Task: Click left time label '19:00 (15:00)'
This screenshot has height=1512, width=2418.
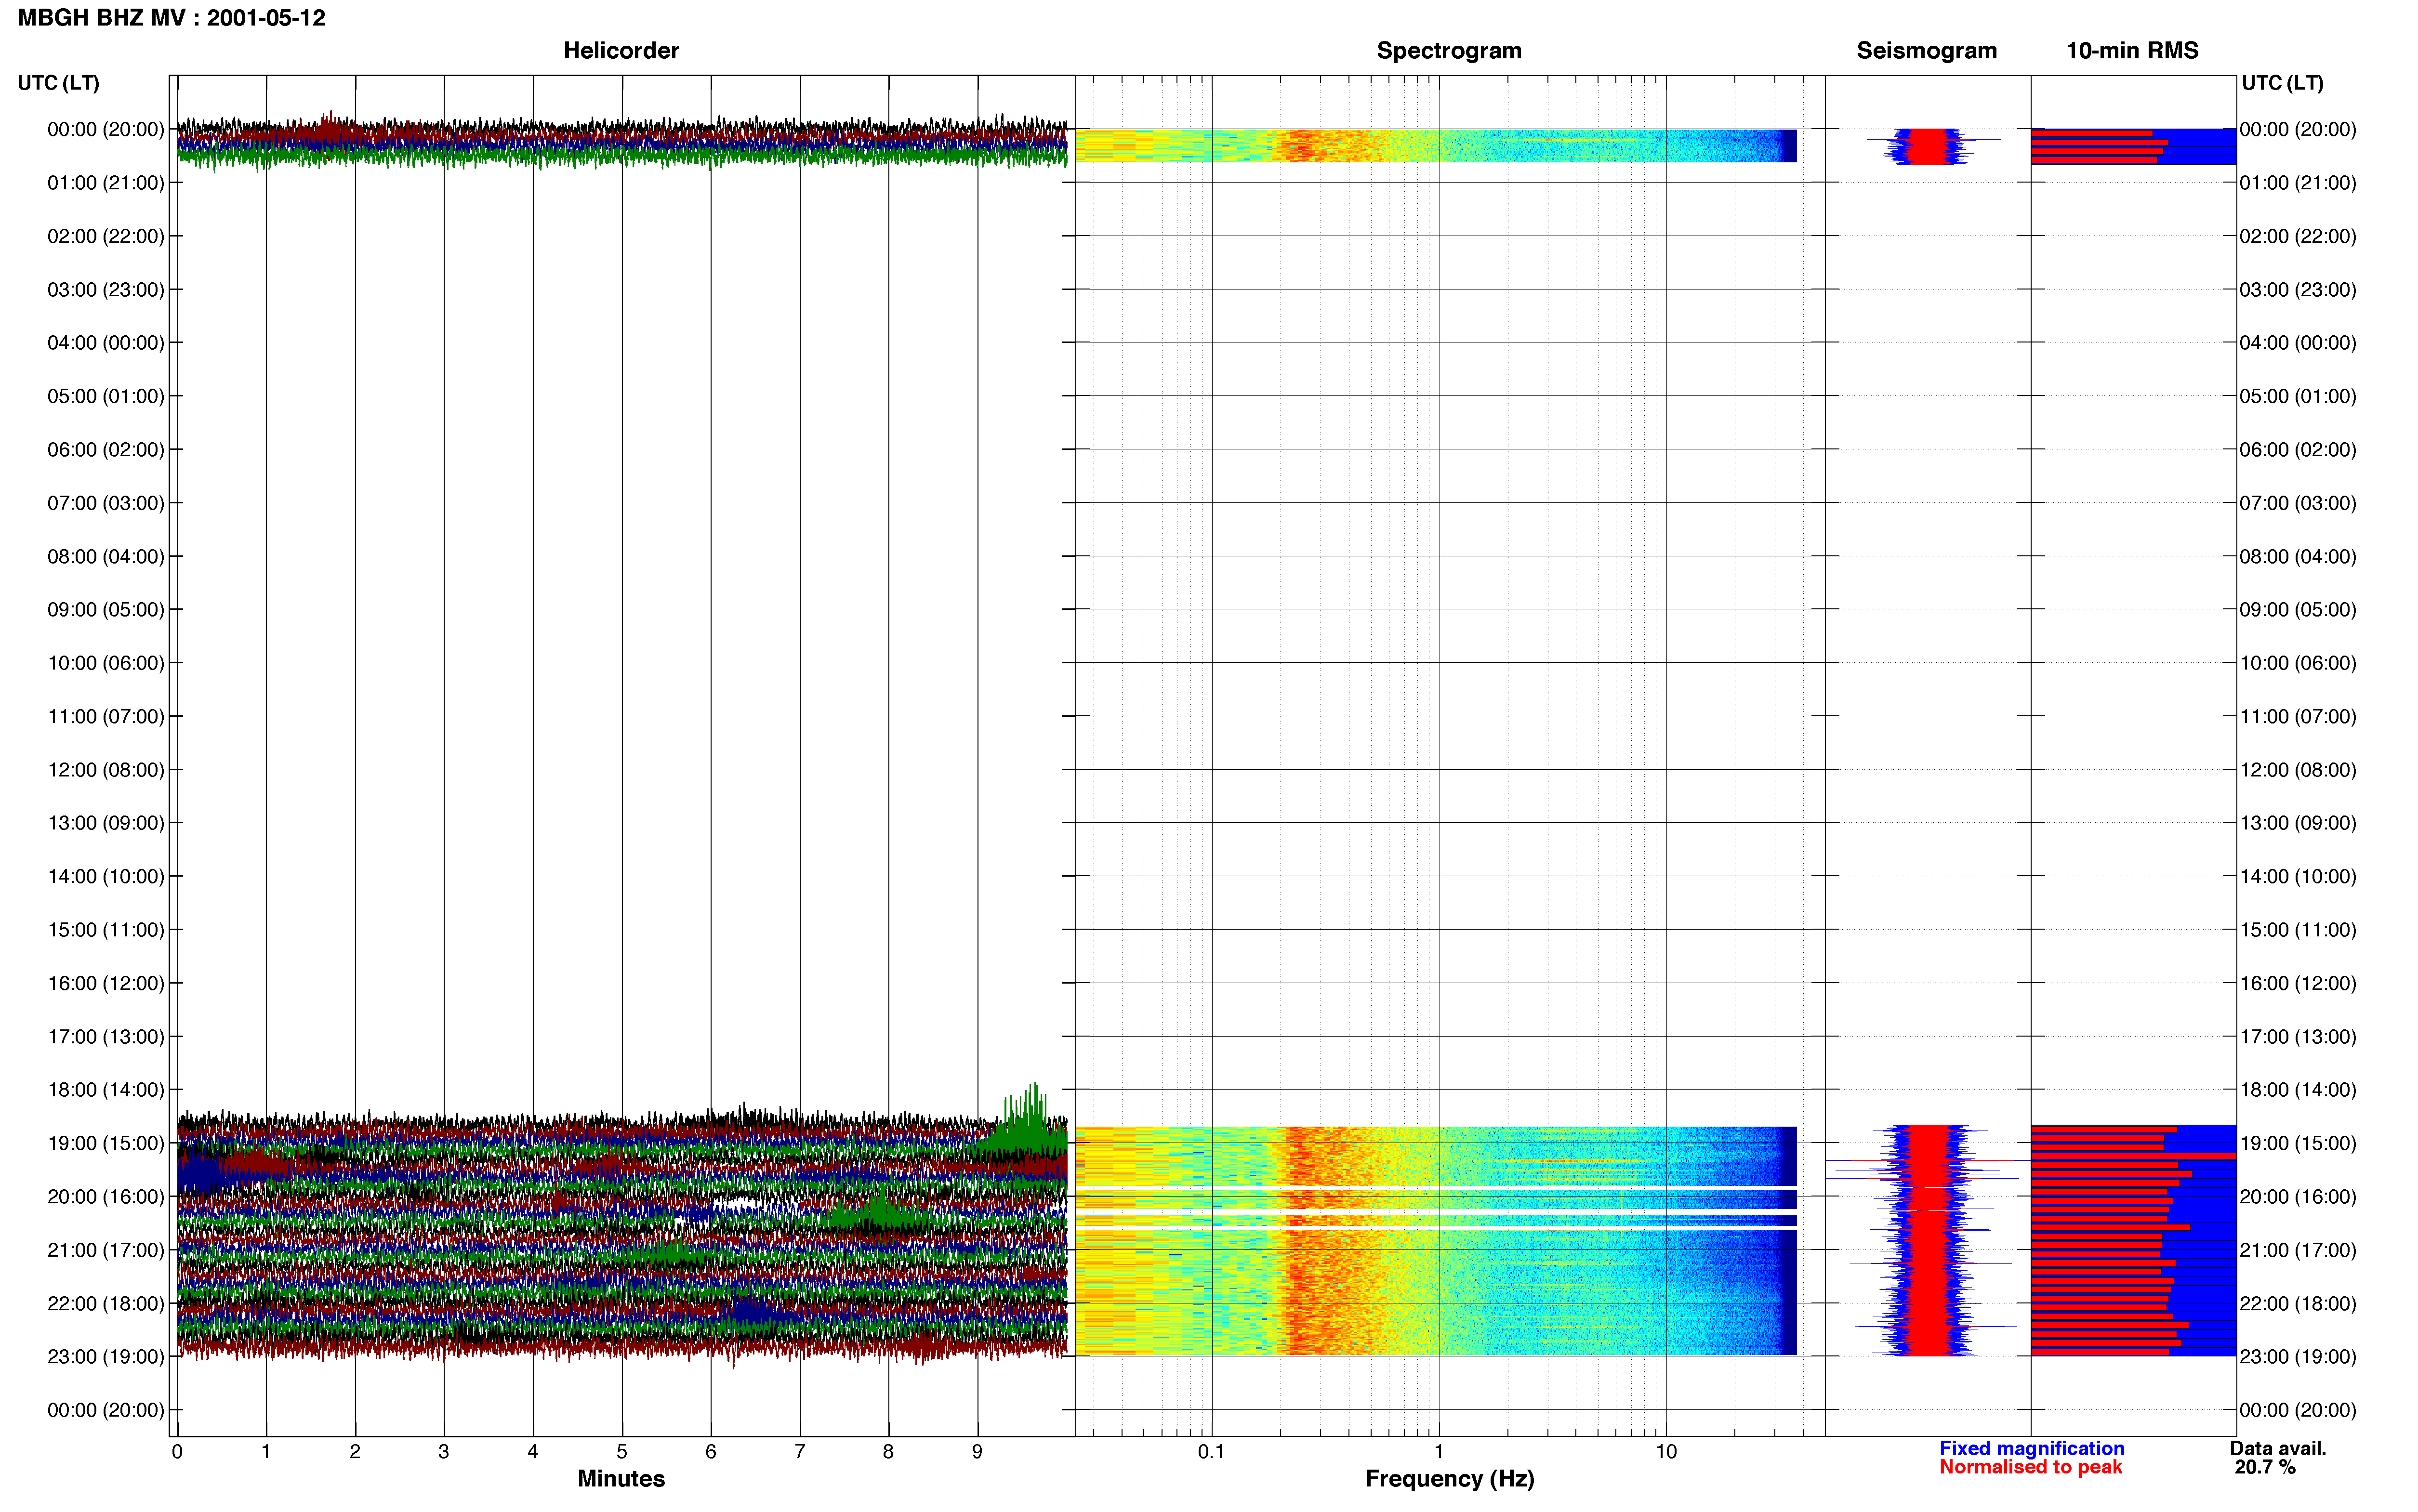Action: [x=106, y=1143]
